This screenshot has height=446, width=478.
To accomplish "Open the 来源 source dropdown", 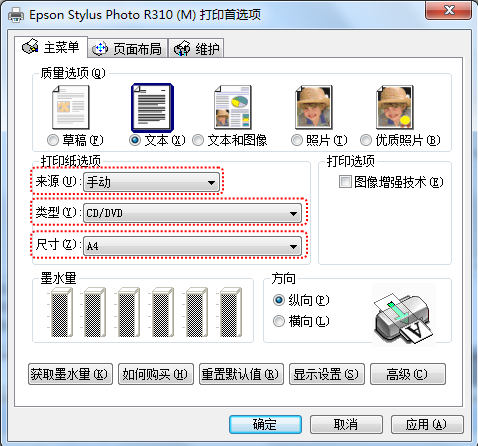I will [152, 182].
